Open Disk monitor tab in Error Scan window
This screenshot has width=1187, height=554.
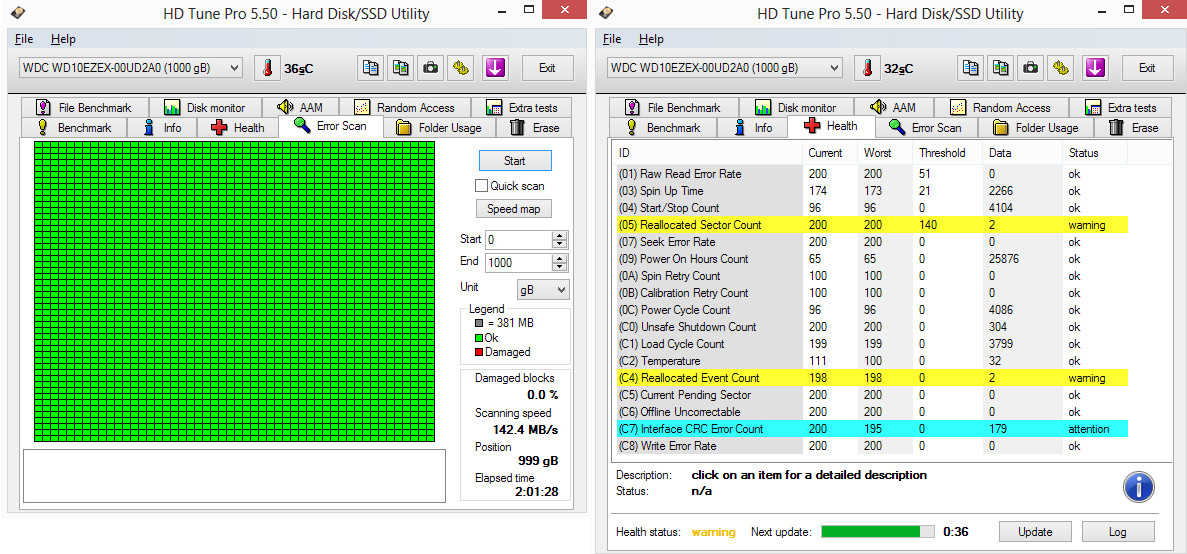pyautogui.click(x=203, y=107)
